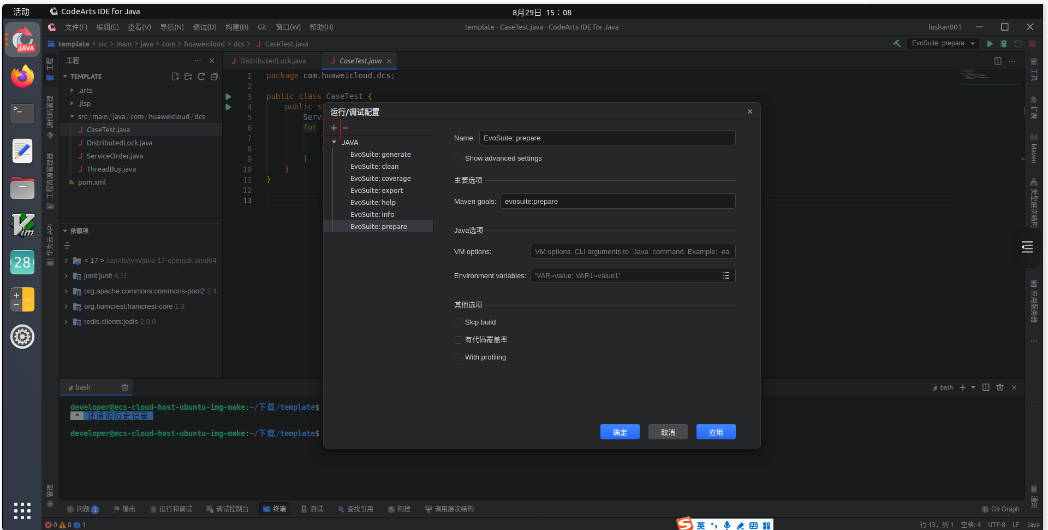Click the blue 确定 button
Viewport: 1048px width, 530px height.
click(620, 432)
